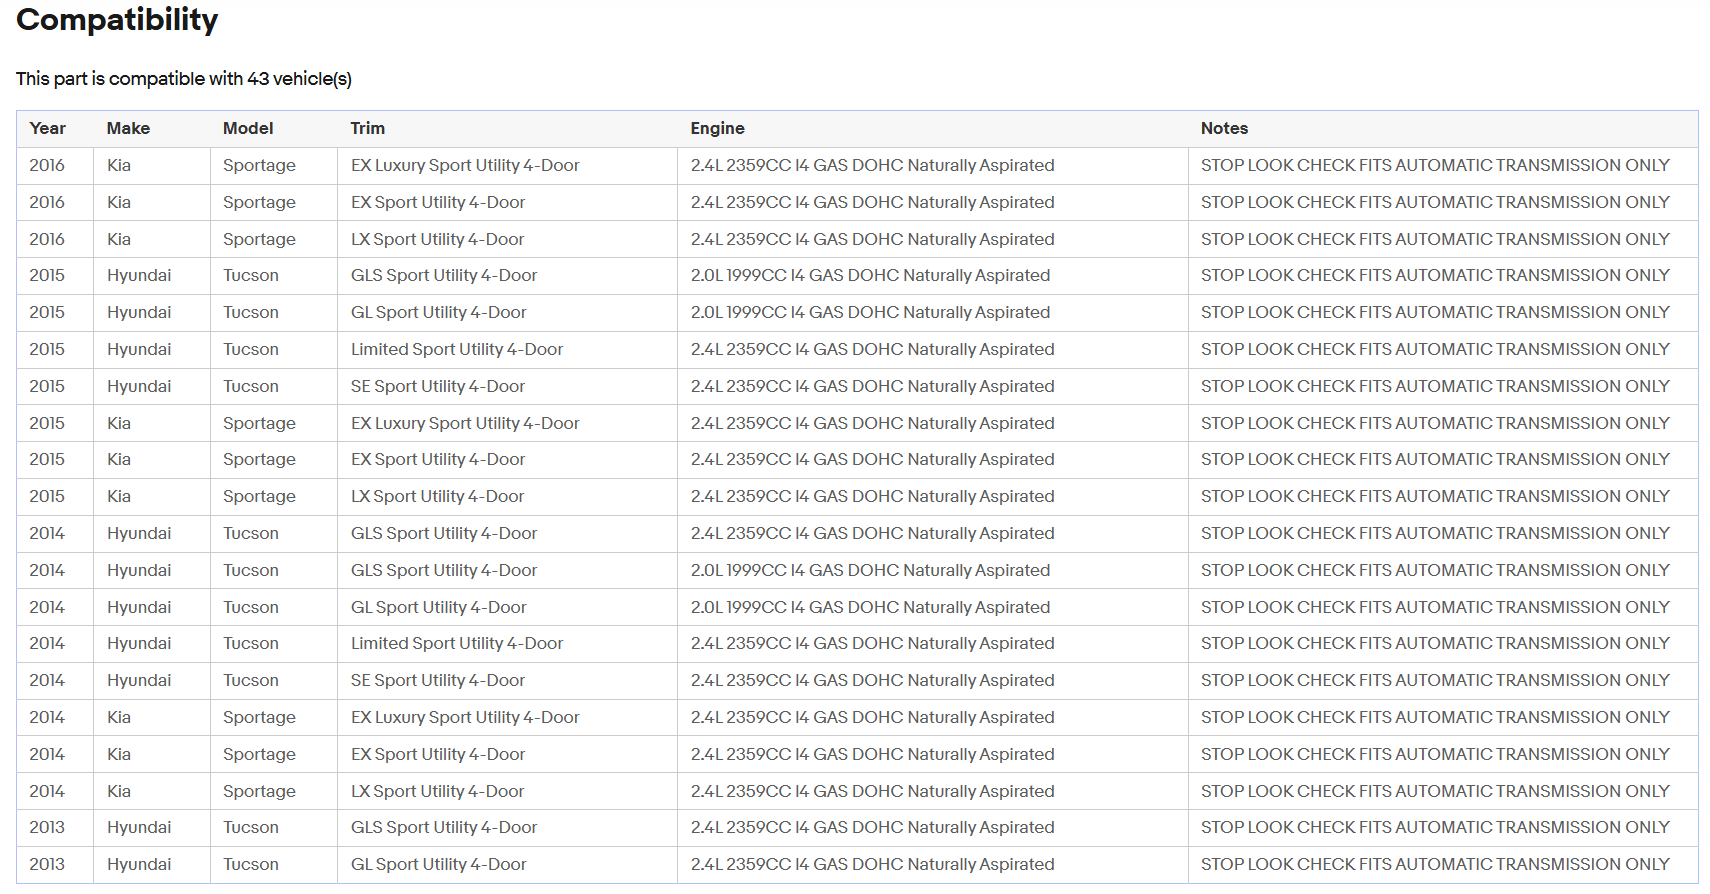Select the 2013 Tucson "GL Sport Utility 4-Door" trim

pos(438,865)
